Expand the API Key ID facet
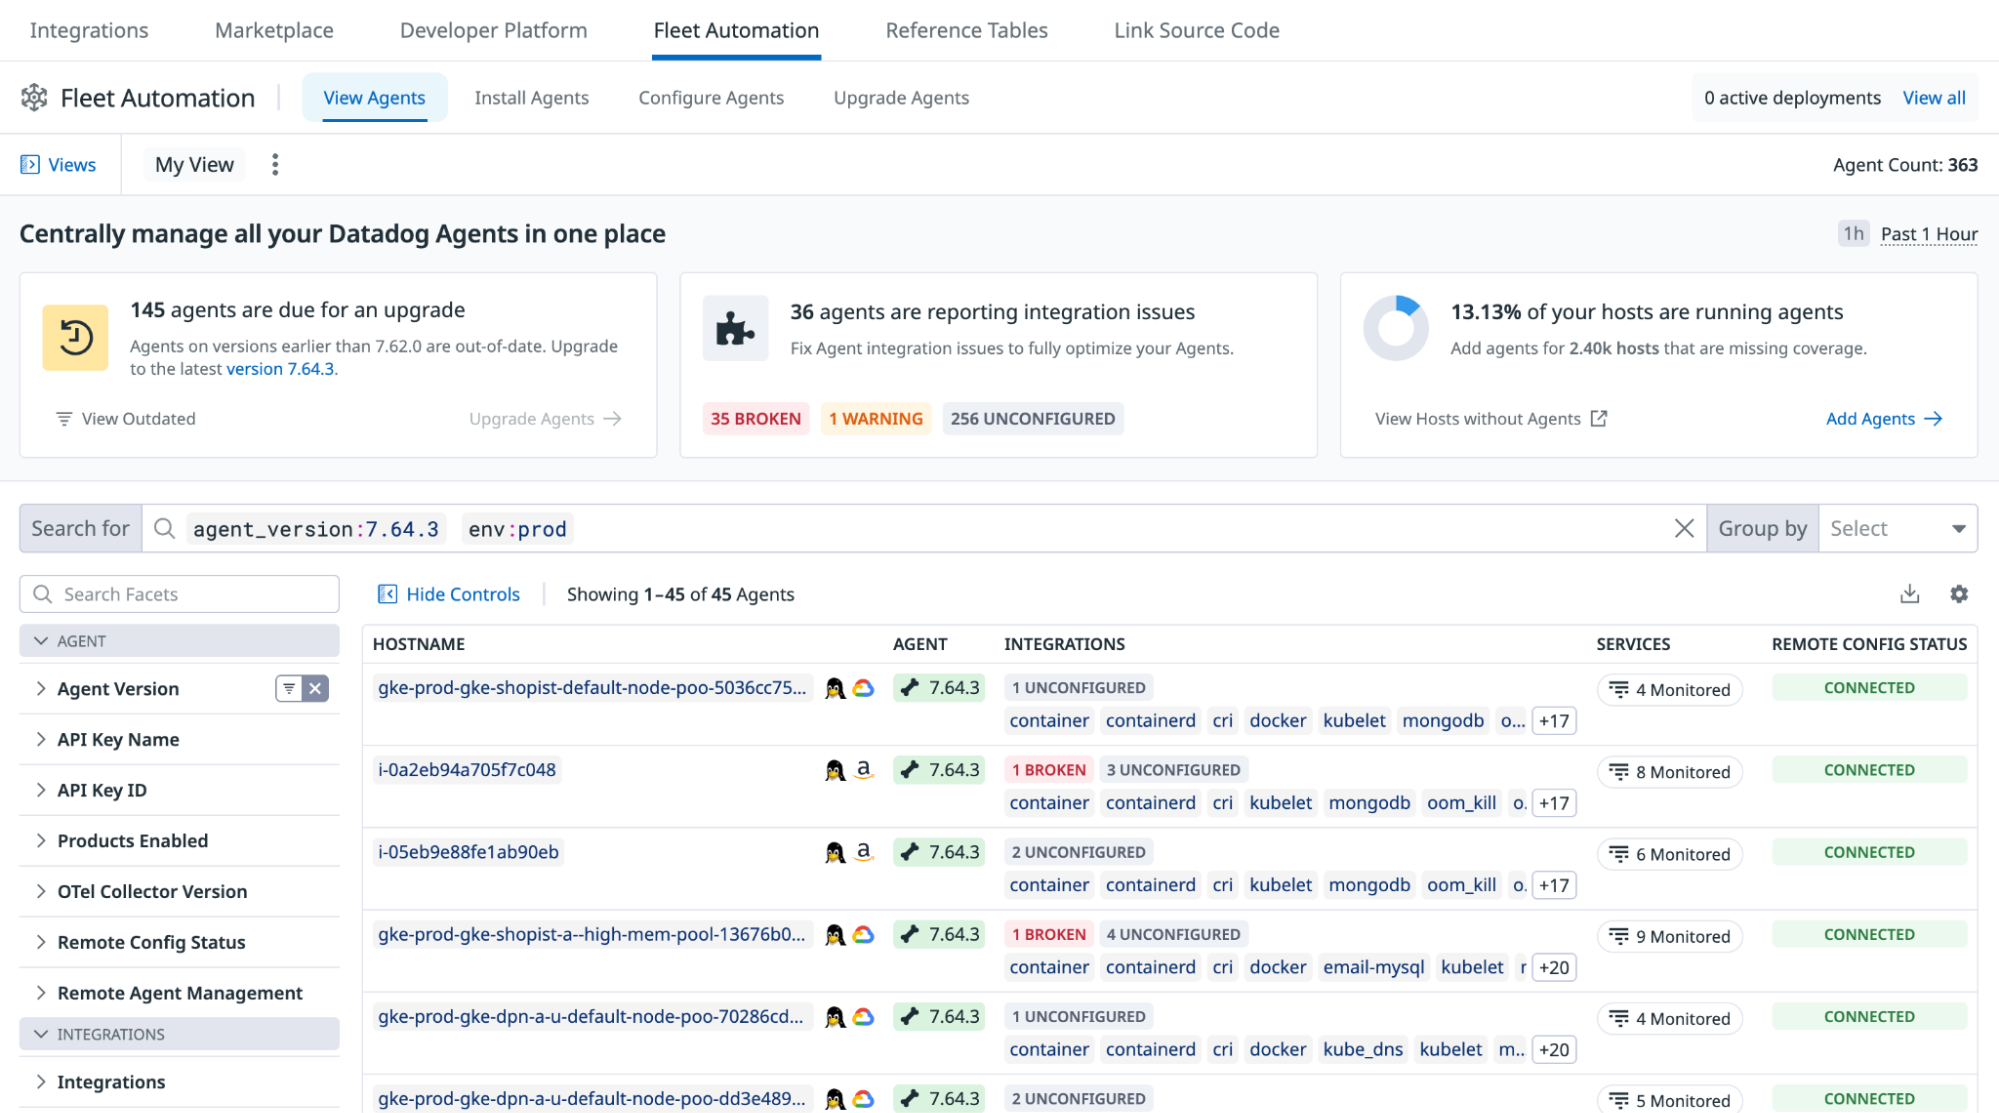This screenshot has height=1113, width=1999. tap(41, 790)
